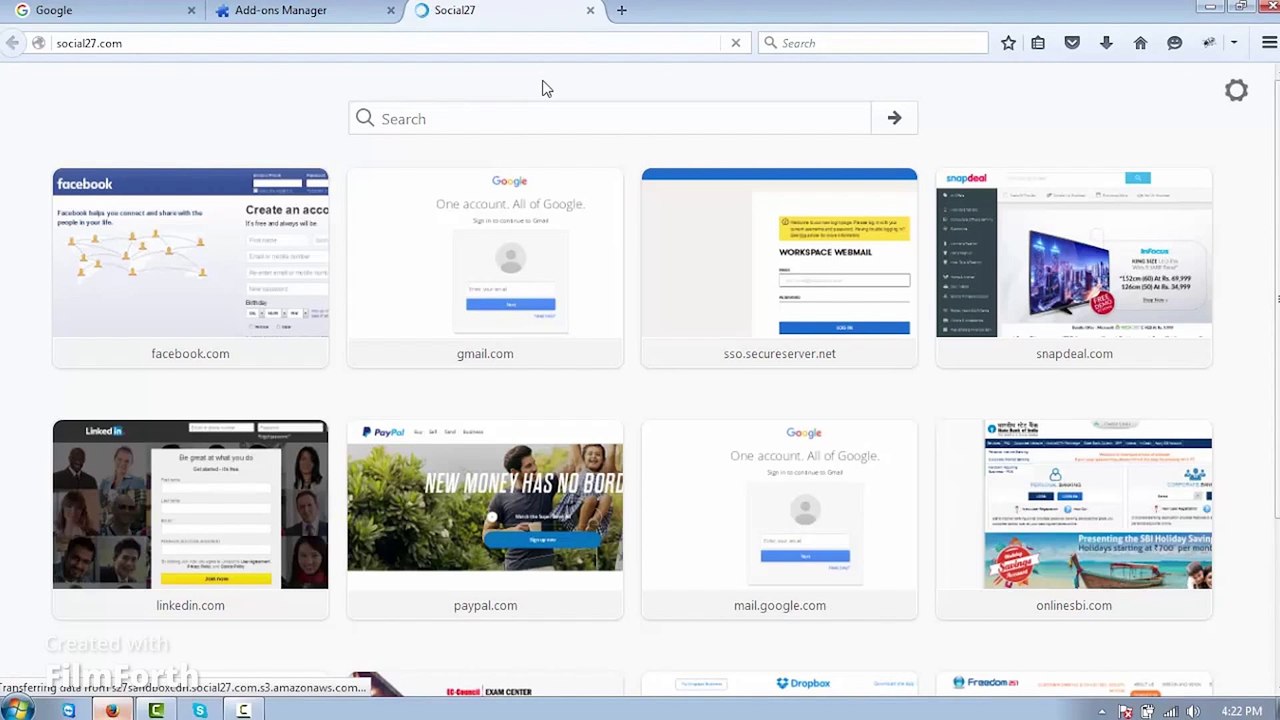The width and height of the screenshot is (1280, 720).
Task: Open the gmail.com thumbnail tile
Action: click(x=485, y=268)
